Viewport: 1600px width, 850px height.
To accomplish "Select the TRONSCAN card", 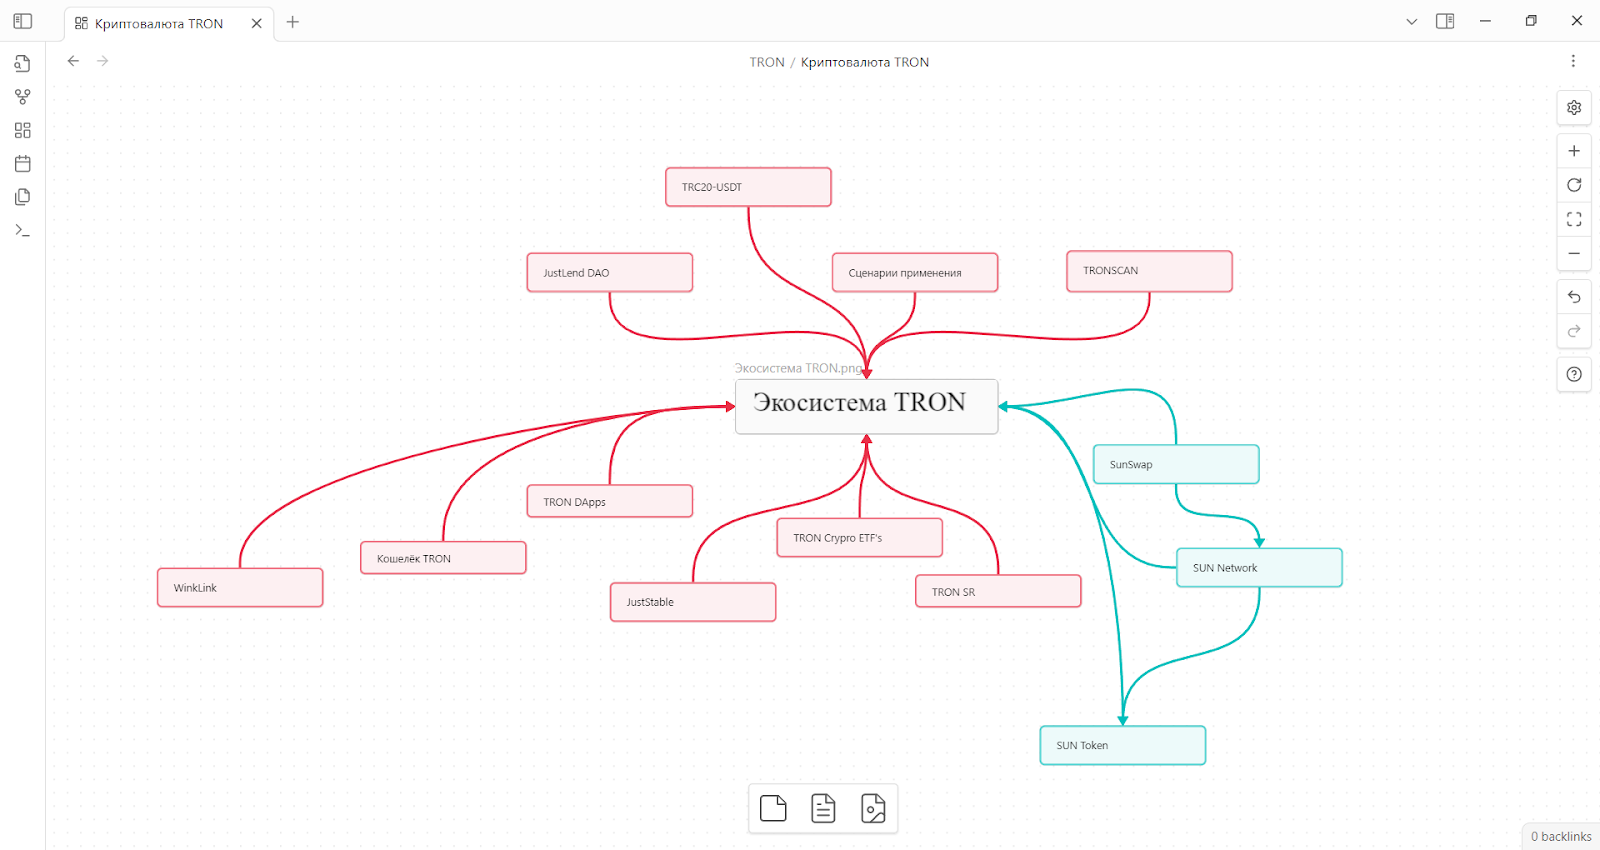I will (1149, 271).
